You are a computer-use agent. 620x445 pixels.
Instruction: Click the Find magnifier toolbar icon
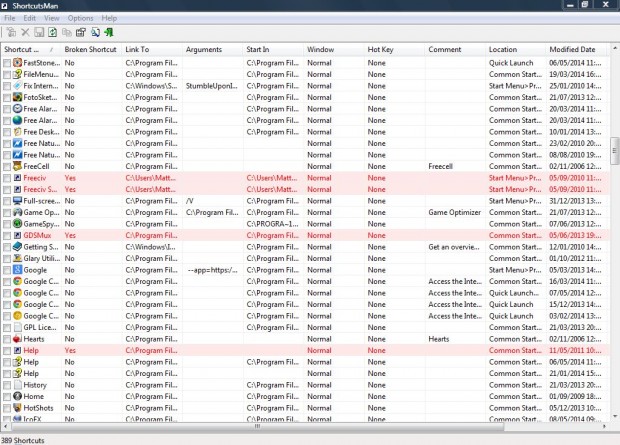pyautogui.click(x=95, y=32)
